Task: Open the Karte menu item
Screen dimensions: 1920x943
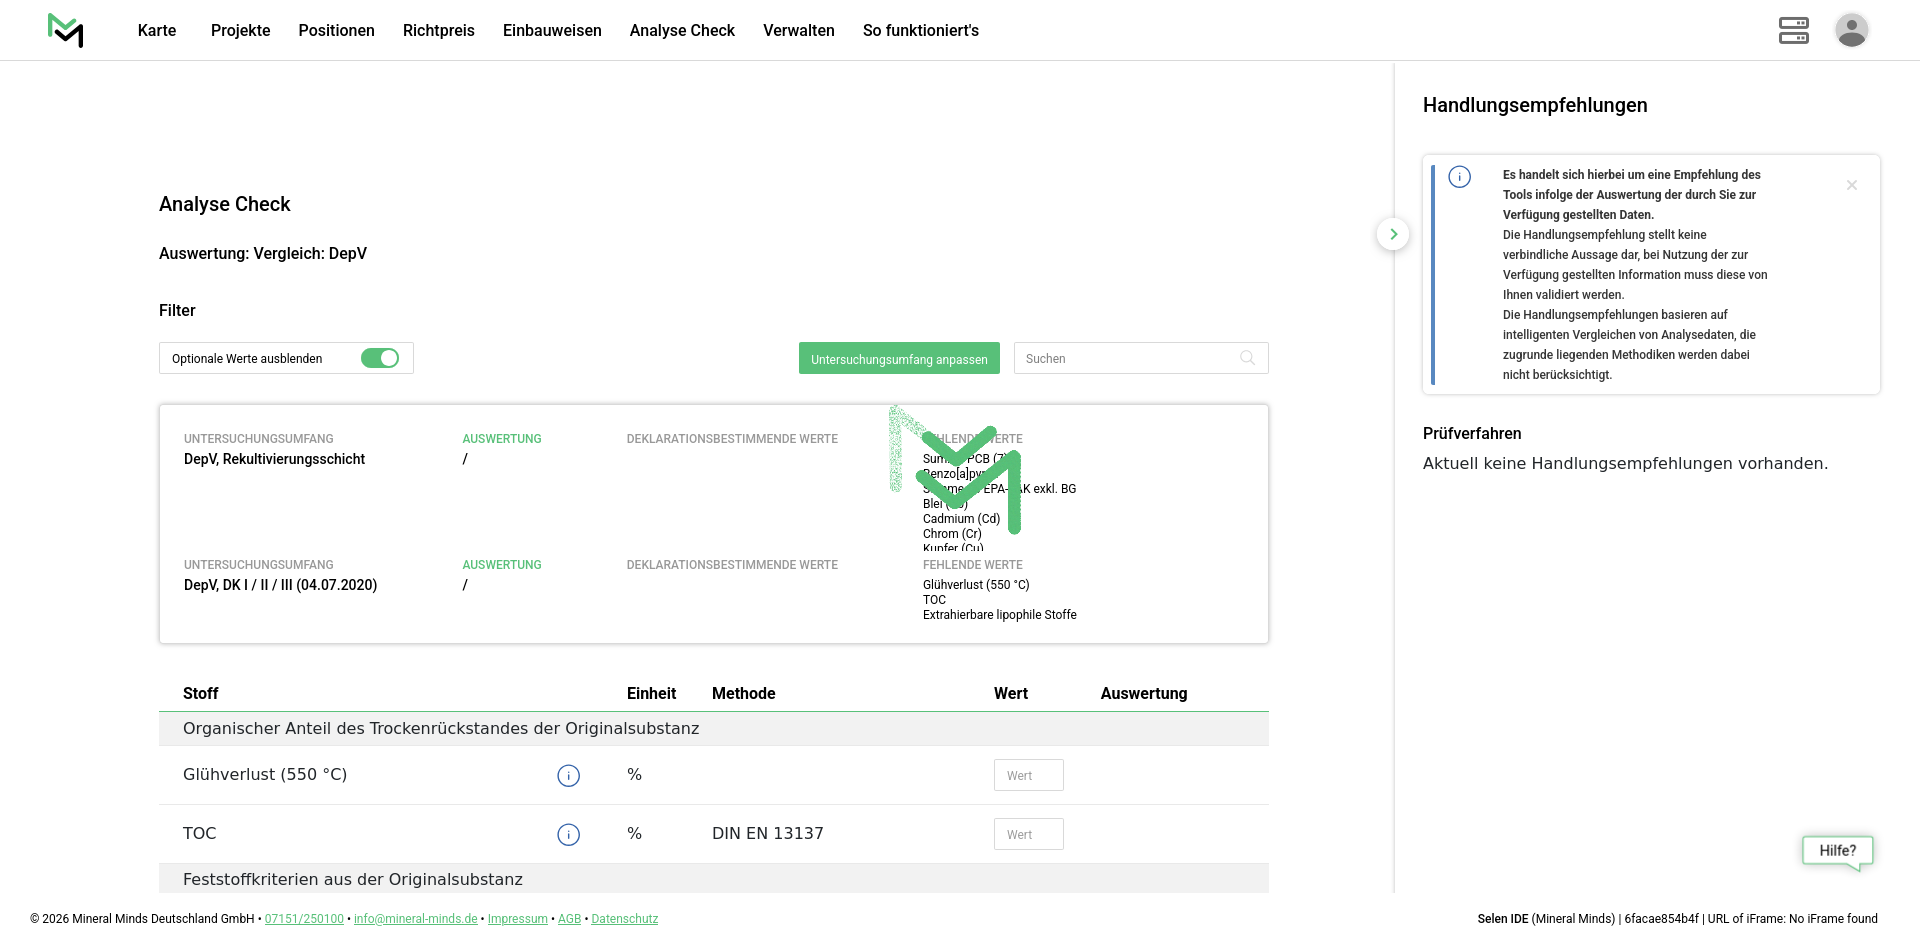Action: (157, 30)
